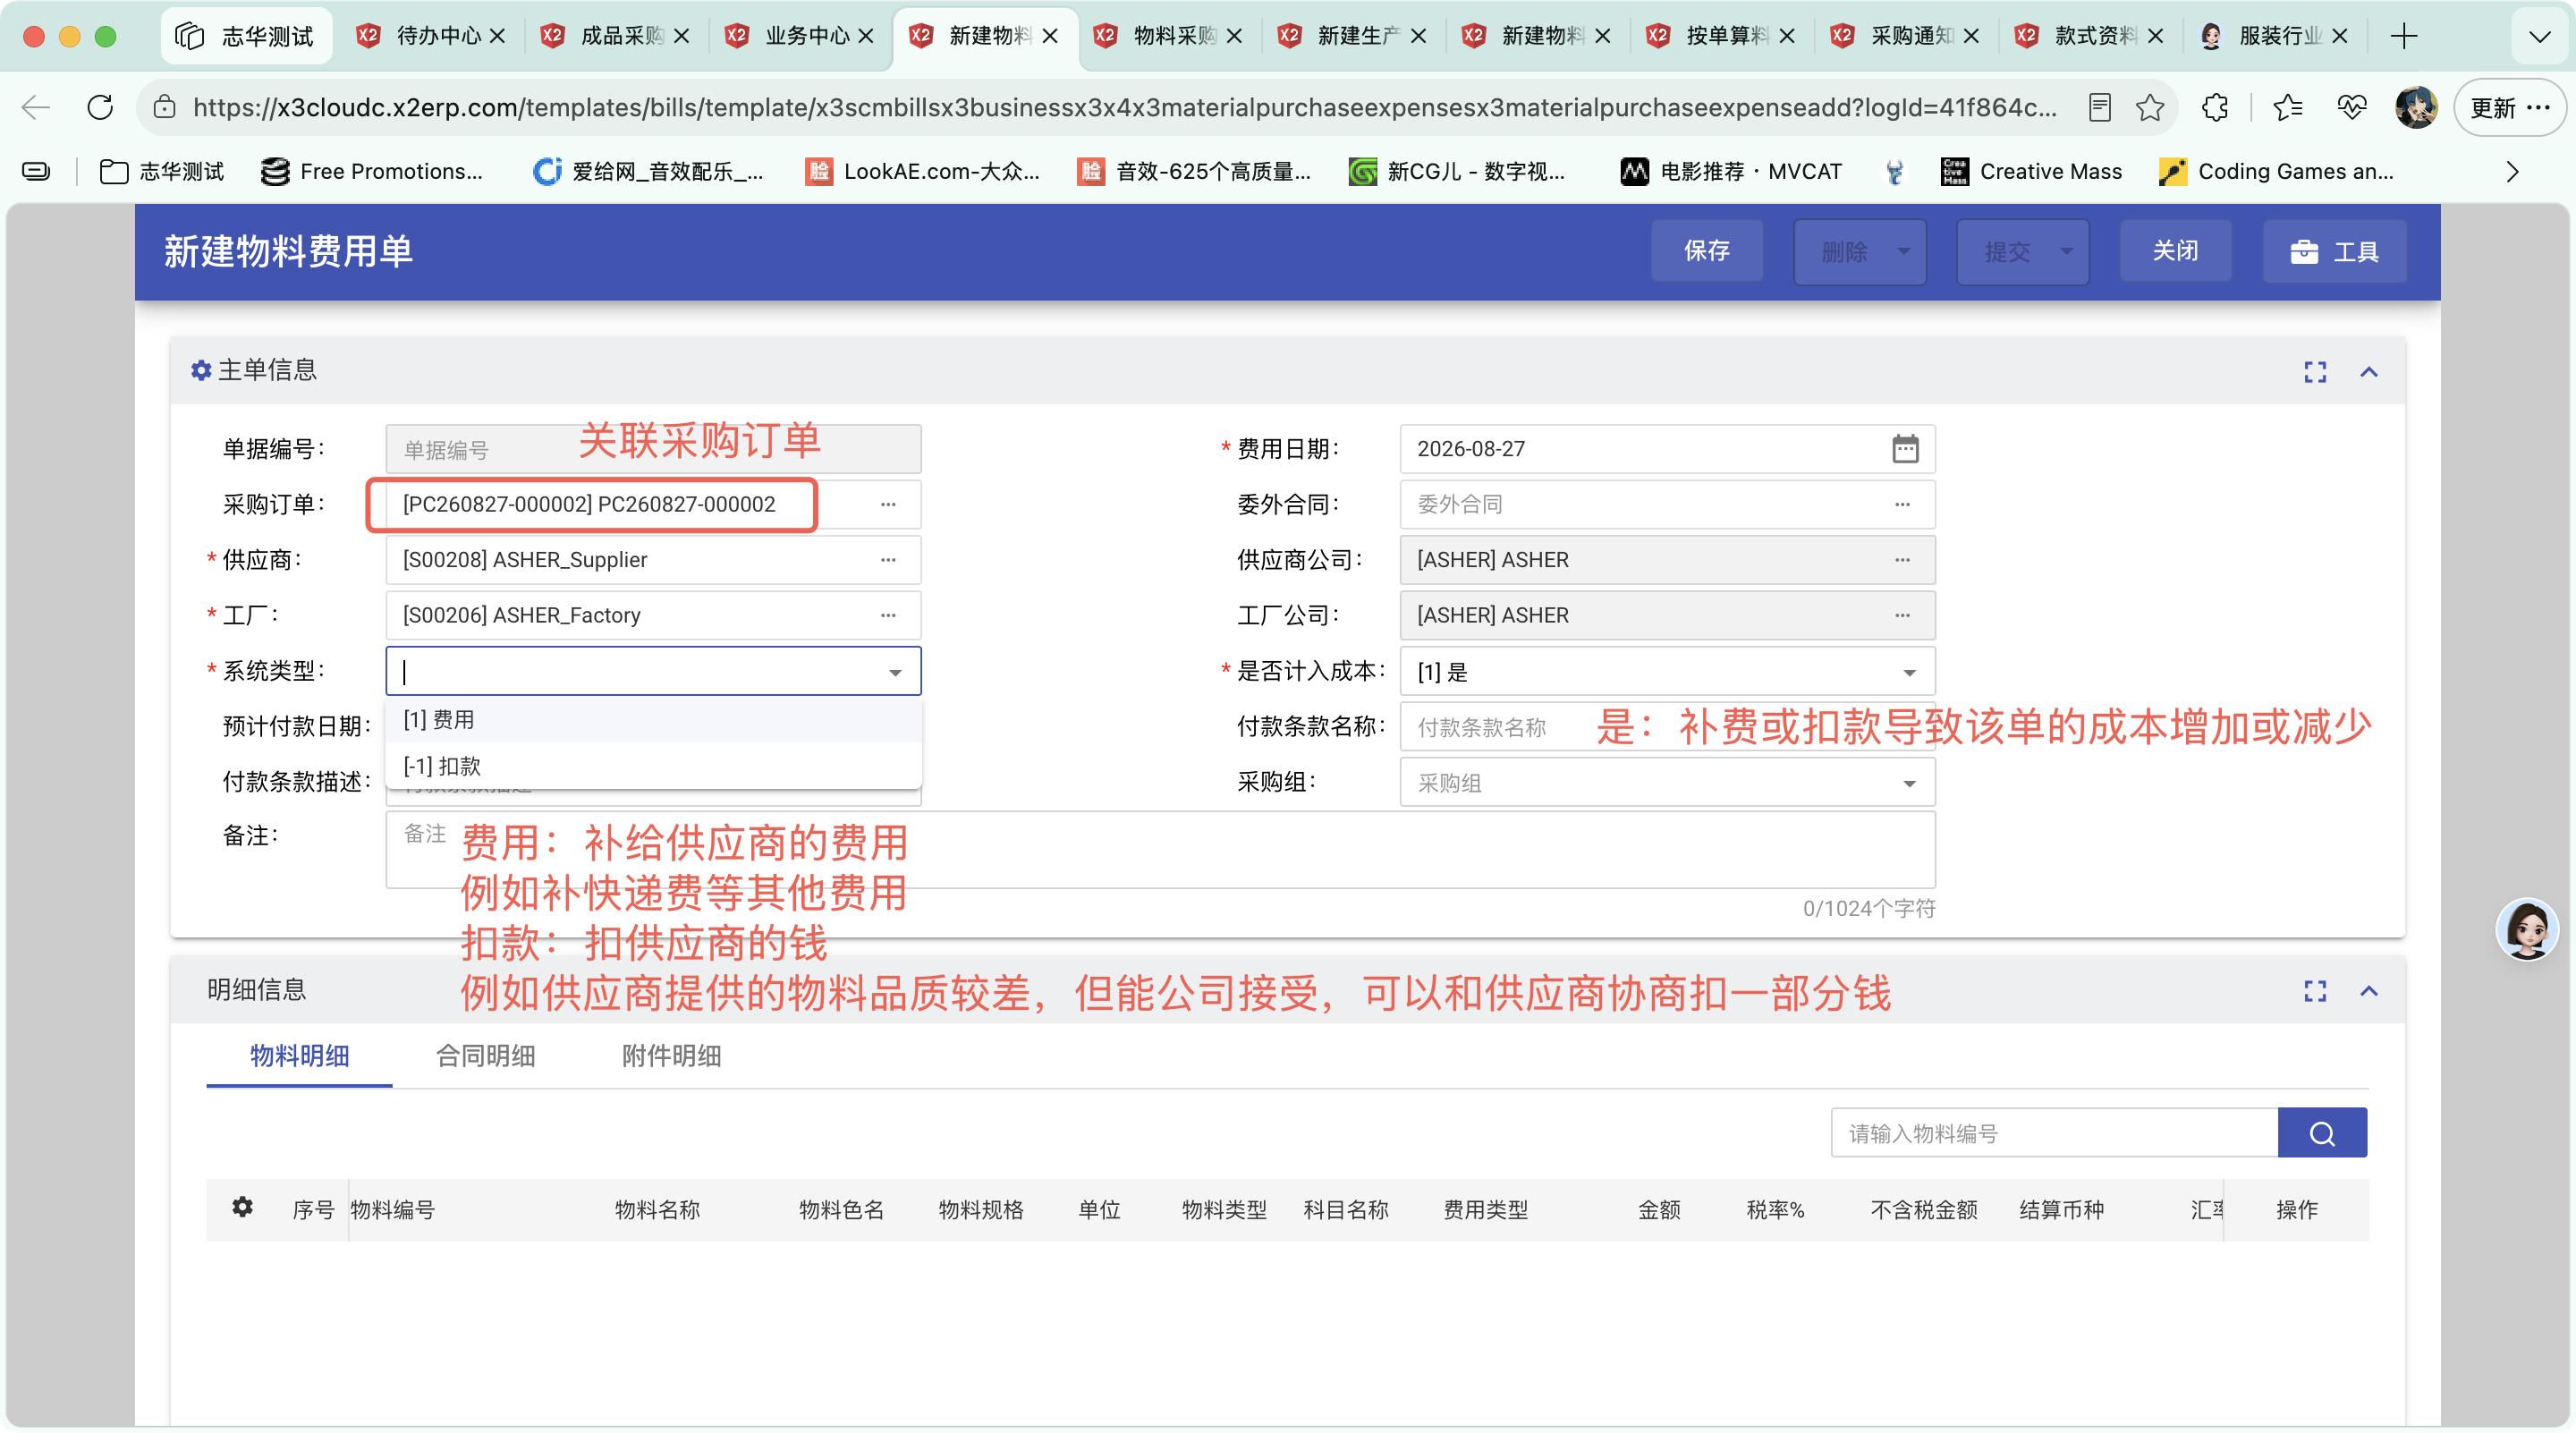Open the reader view icon in address bar
2576x1433 pixels.
click(x=2100, y=108)
